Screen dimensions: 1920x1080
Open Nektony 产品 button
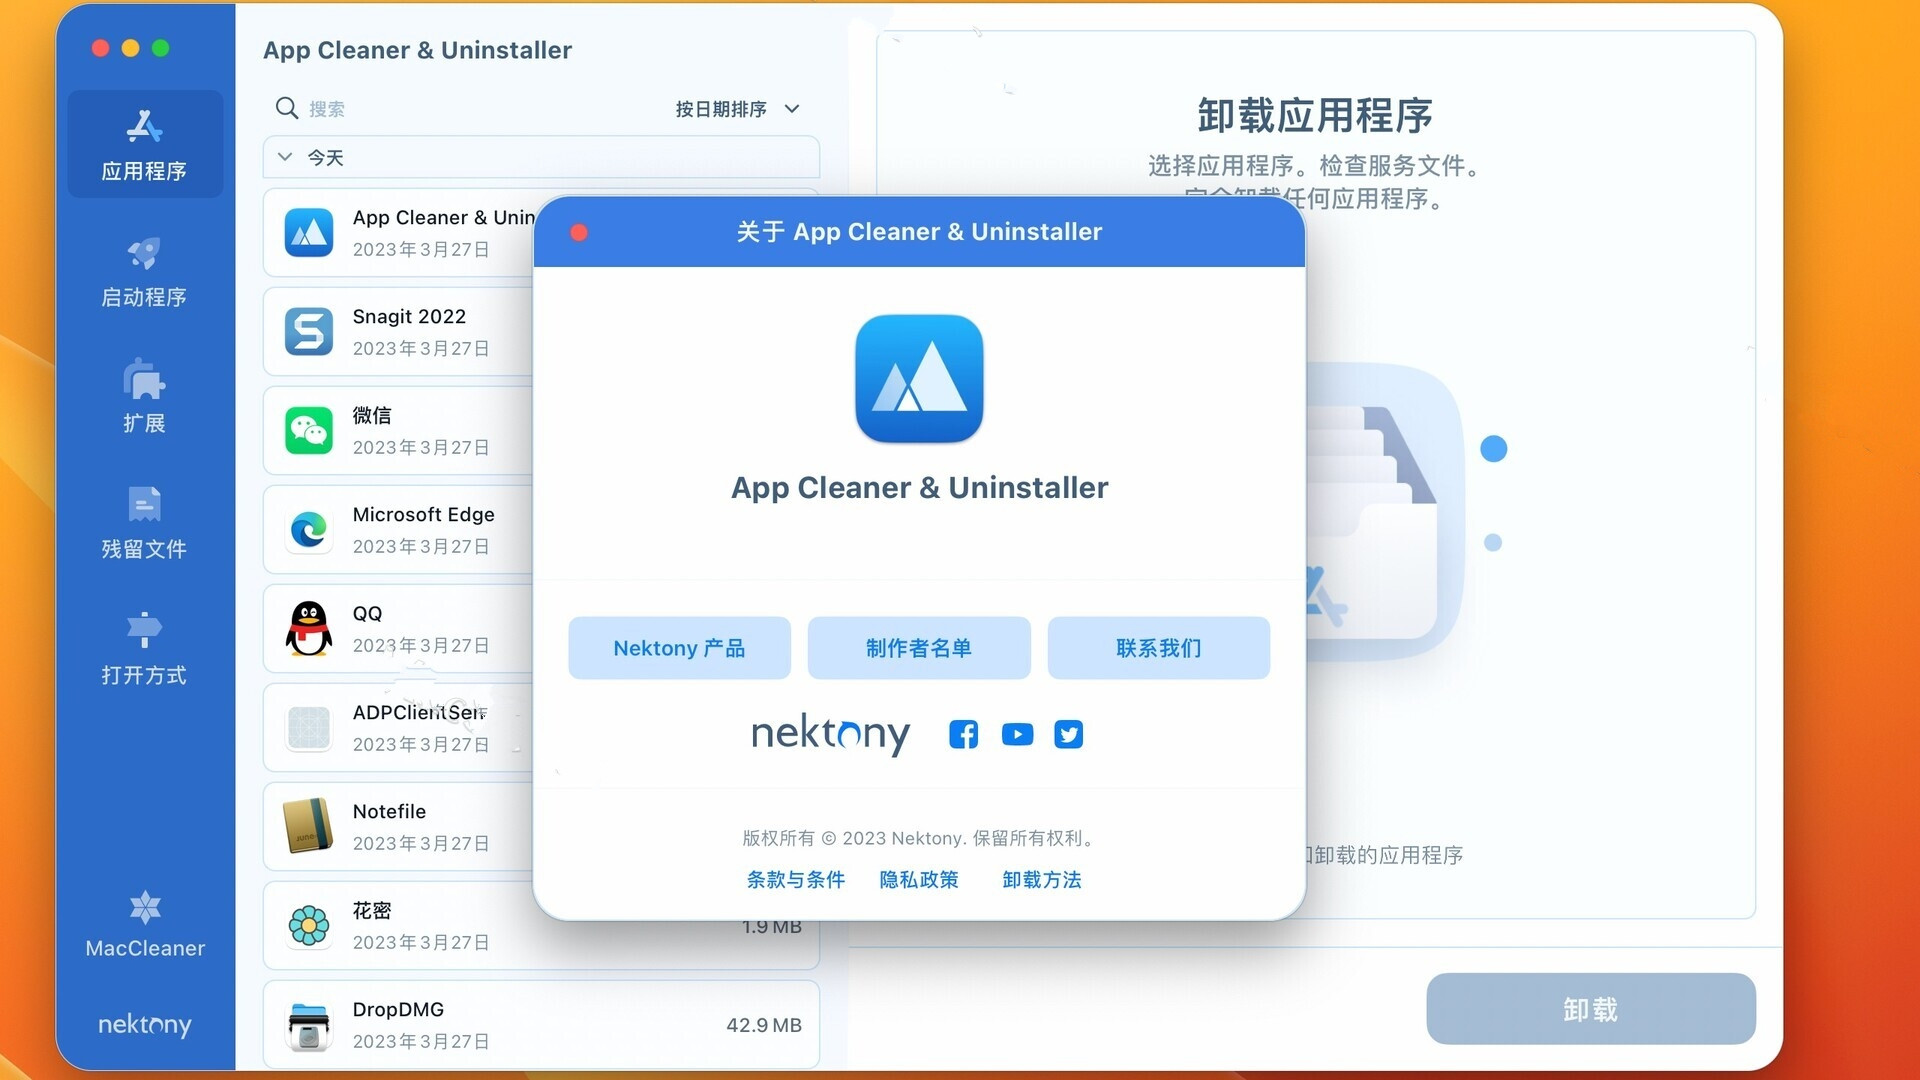[679, 648]
